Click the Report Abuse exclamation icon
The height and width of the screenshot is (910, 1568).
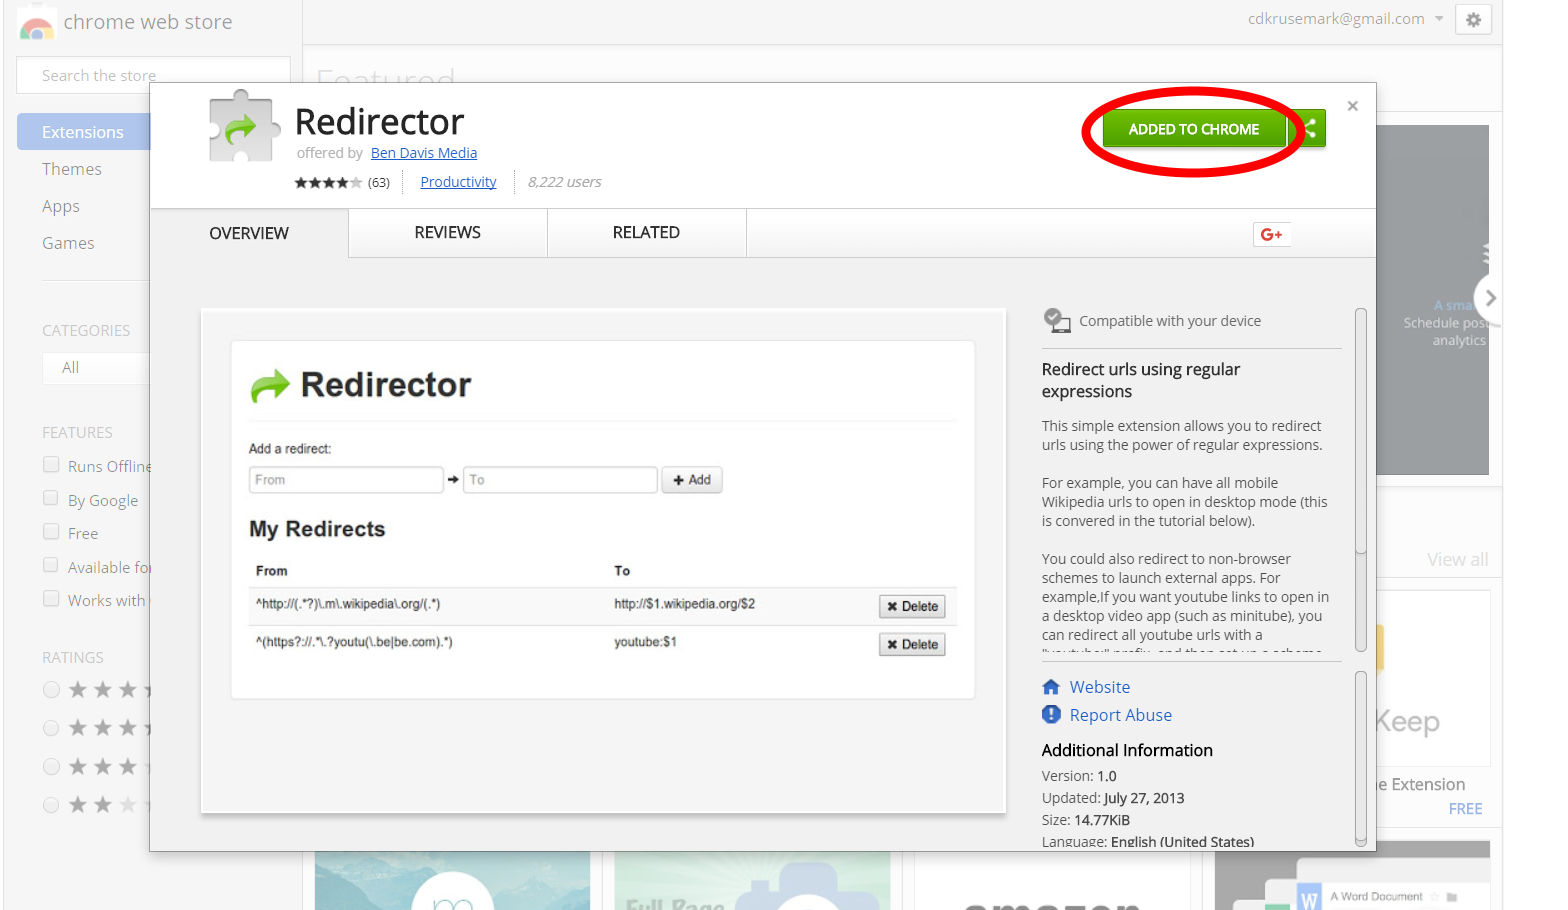[x=1051, y=714]
